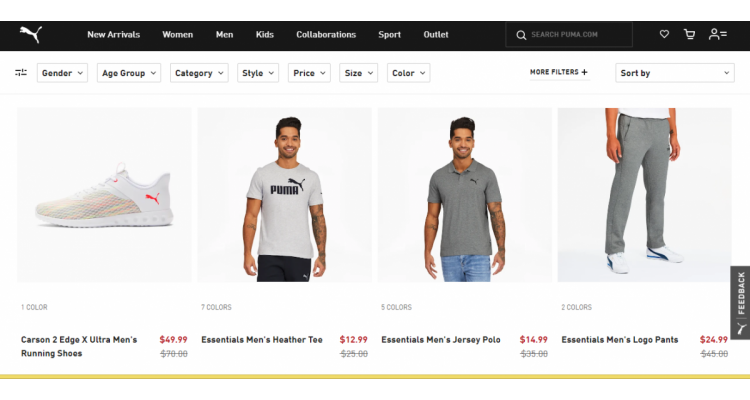Focus the Search Puma.com field
This screenshot has height=400, width=750.
[569, 34]
